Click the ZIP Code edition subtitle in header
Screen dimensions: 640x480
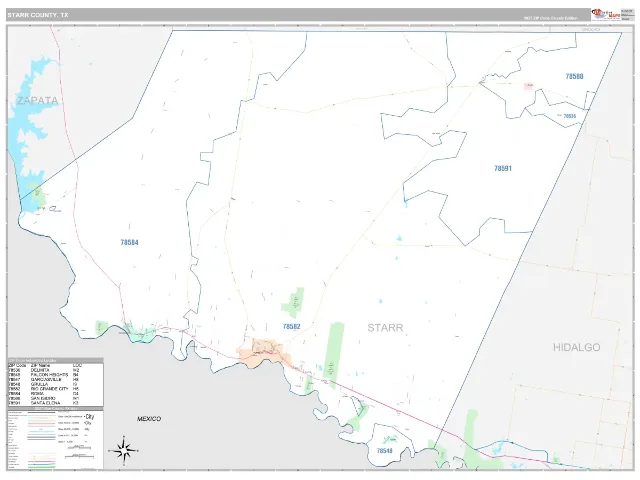551,18
